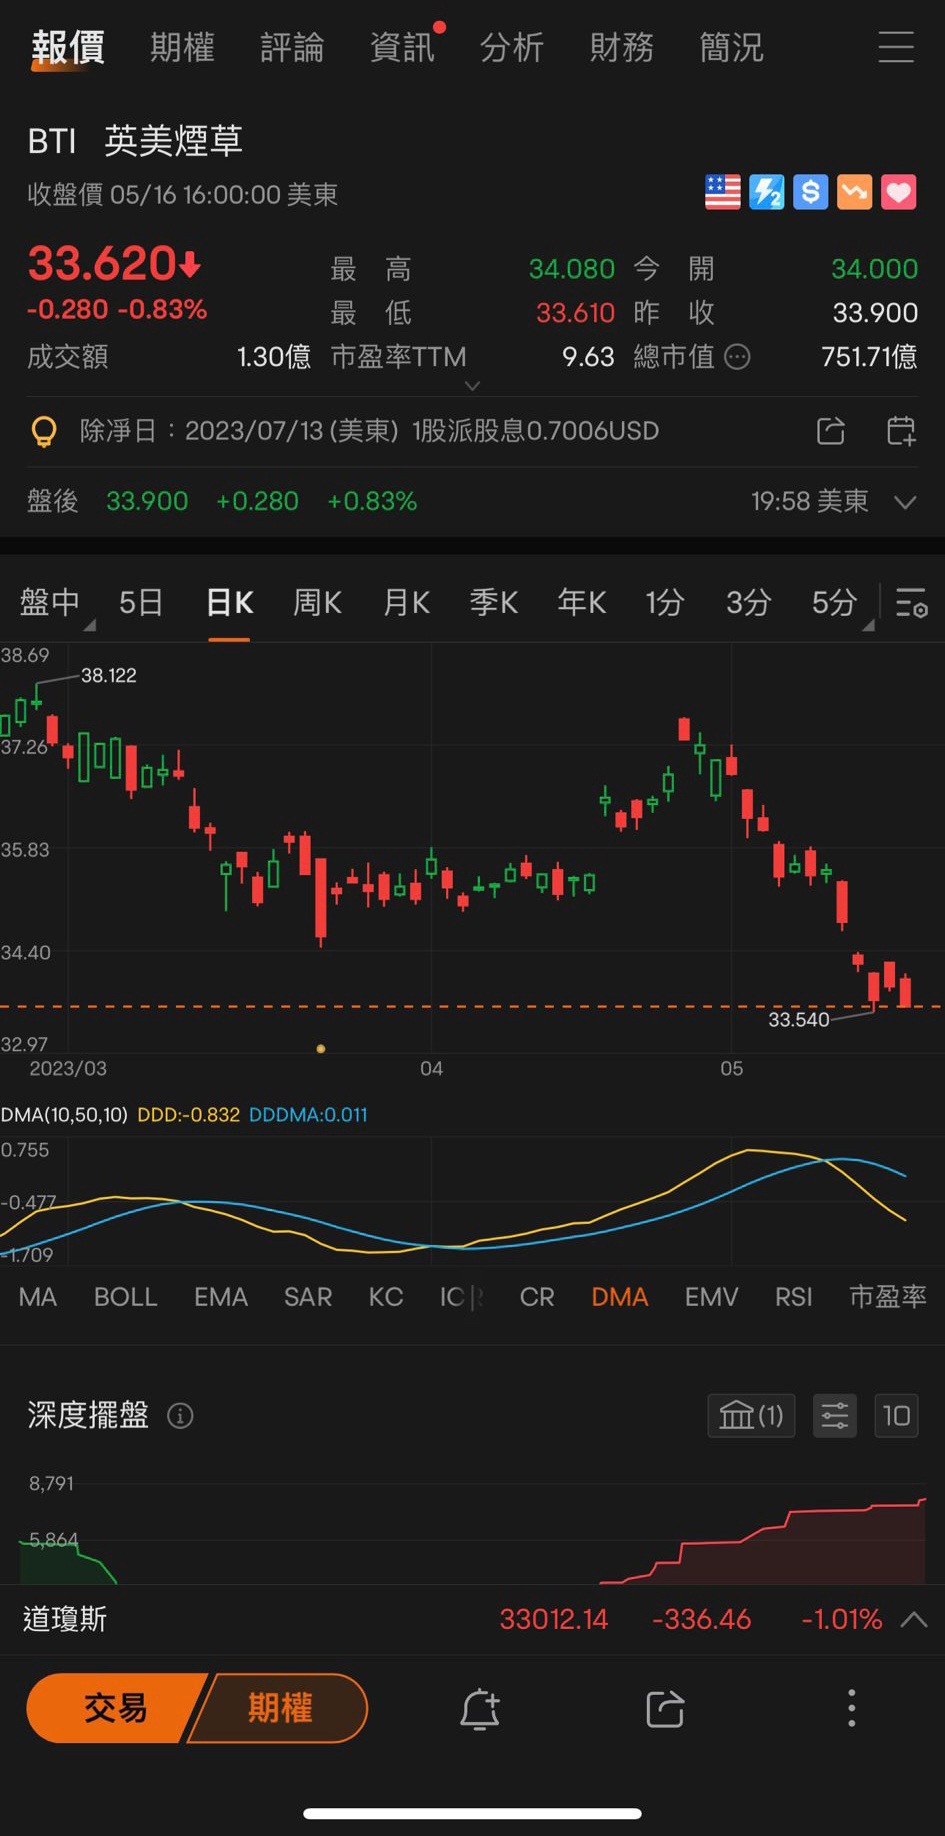Viewport: 945px width, 1836px height.
Task: Tap the 總市值 market cap label
Action: pyautogui.click(x=674, y=357)
